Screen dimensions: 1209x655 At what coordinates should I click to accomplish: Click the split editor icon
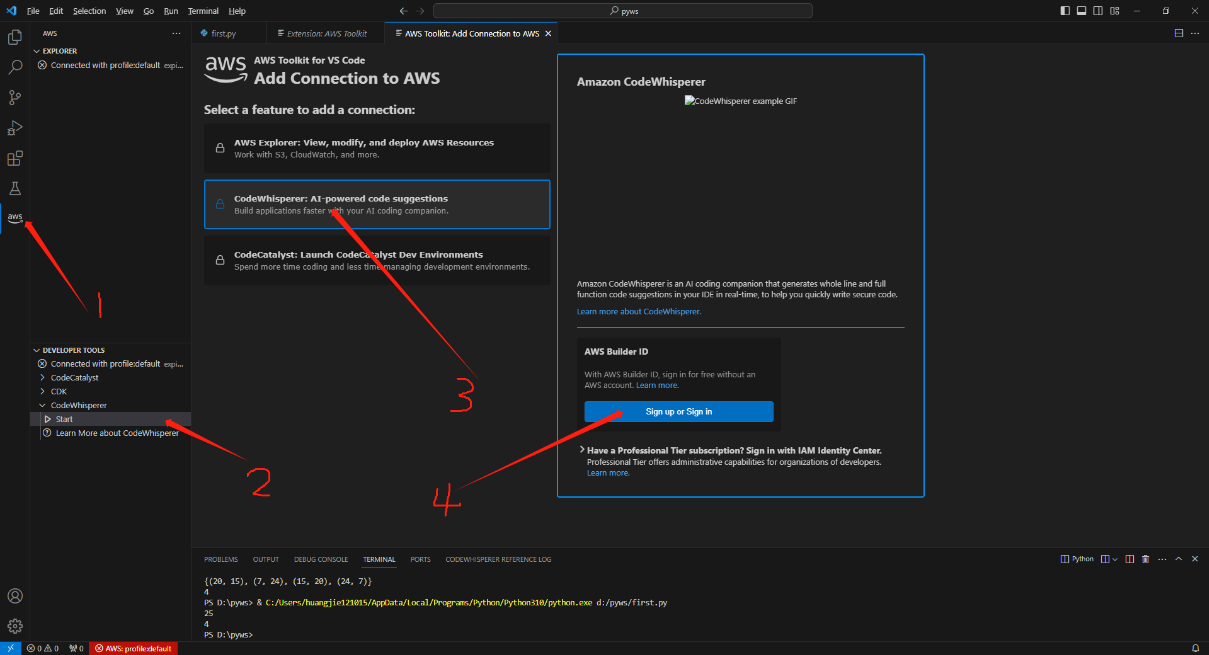(1178, 33)
